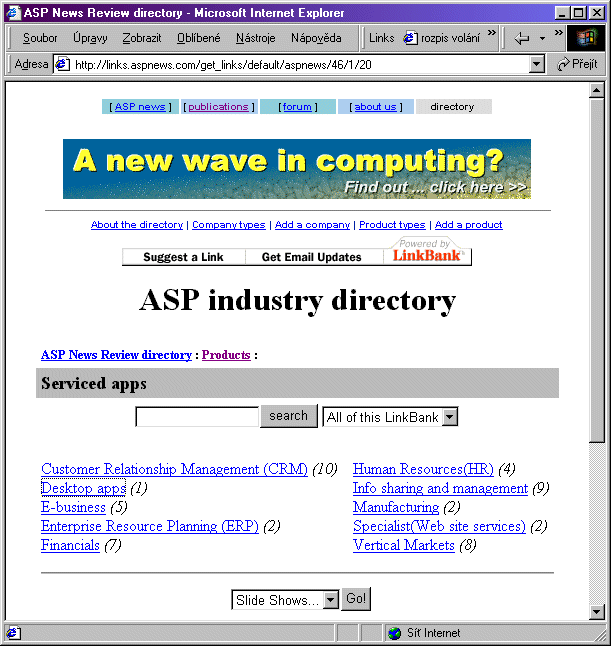Screen dimensions: 611x646
Task: Open the Desktop apps category
Action: [83, 488]
